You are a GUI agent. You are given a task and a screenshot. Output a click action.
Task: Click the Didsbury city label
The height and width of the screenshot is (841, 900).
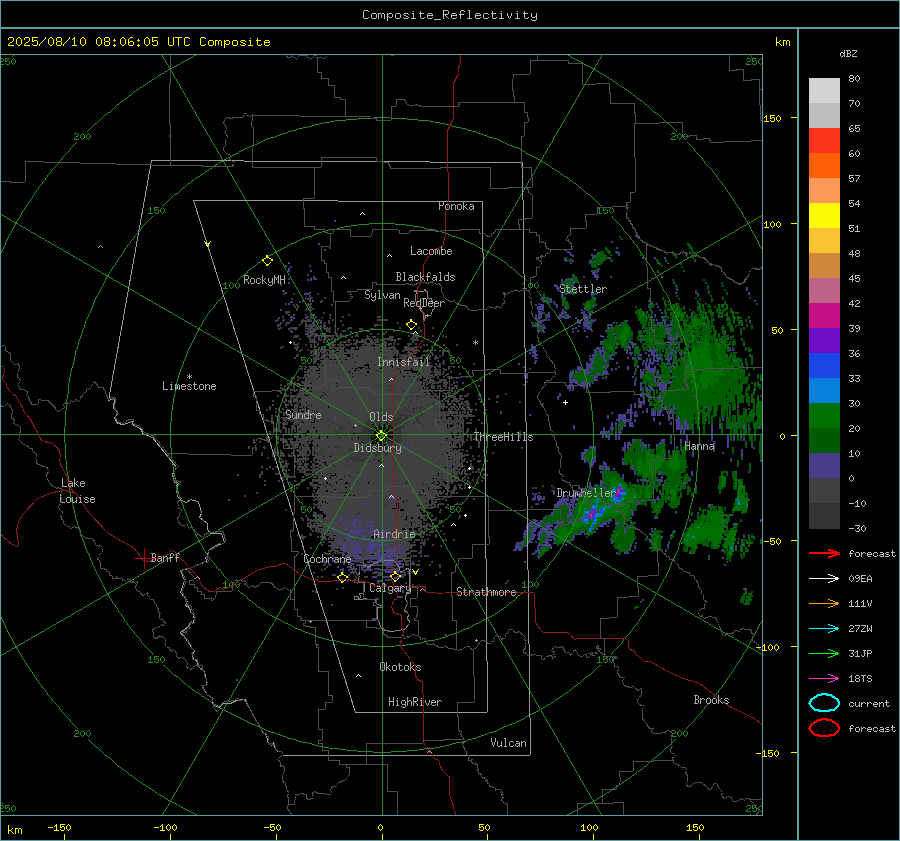[x=377, y=448]
